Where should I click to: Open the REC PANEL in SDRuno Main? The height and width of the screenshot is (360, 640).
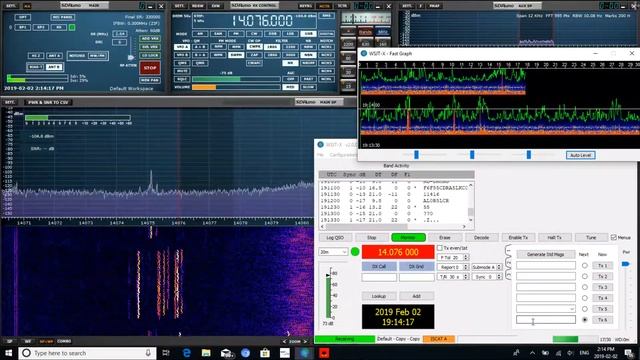[62, 17]
